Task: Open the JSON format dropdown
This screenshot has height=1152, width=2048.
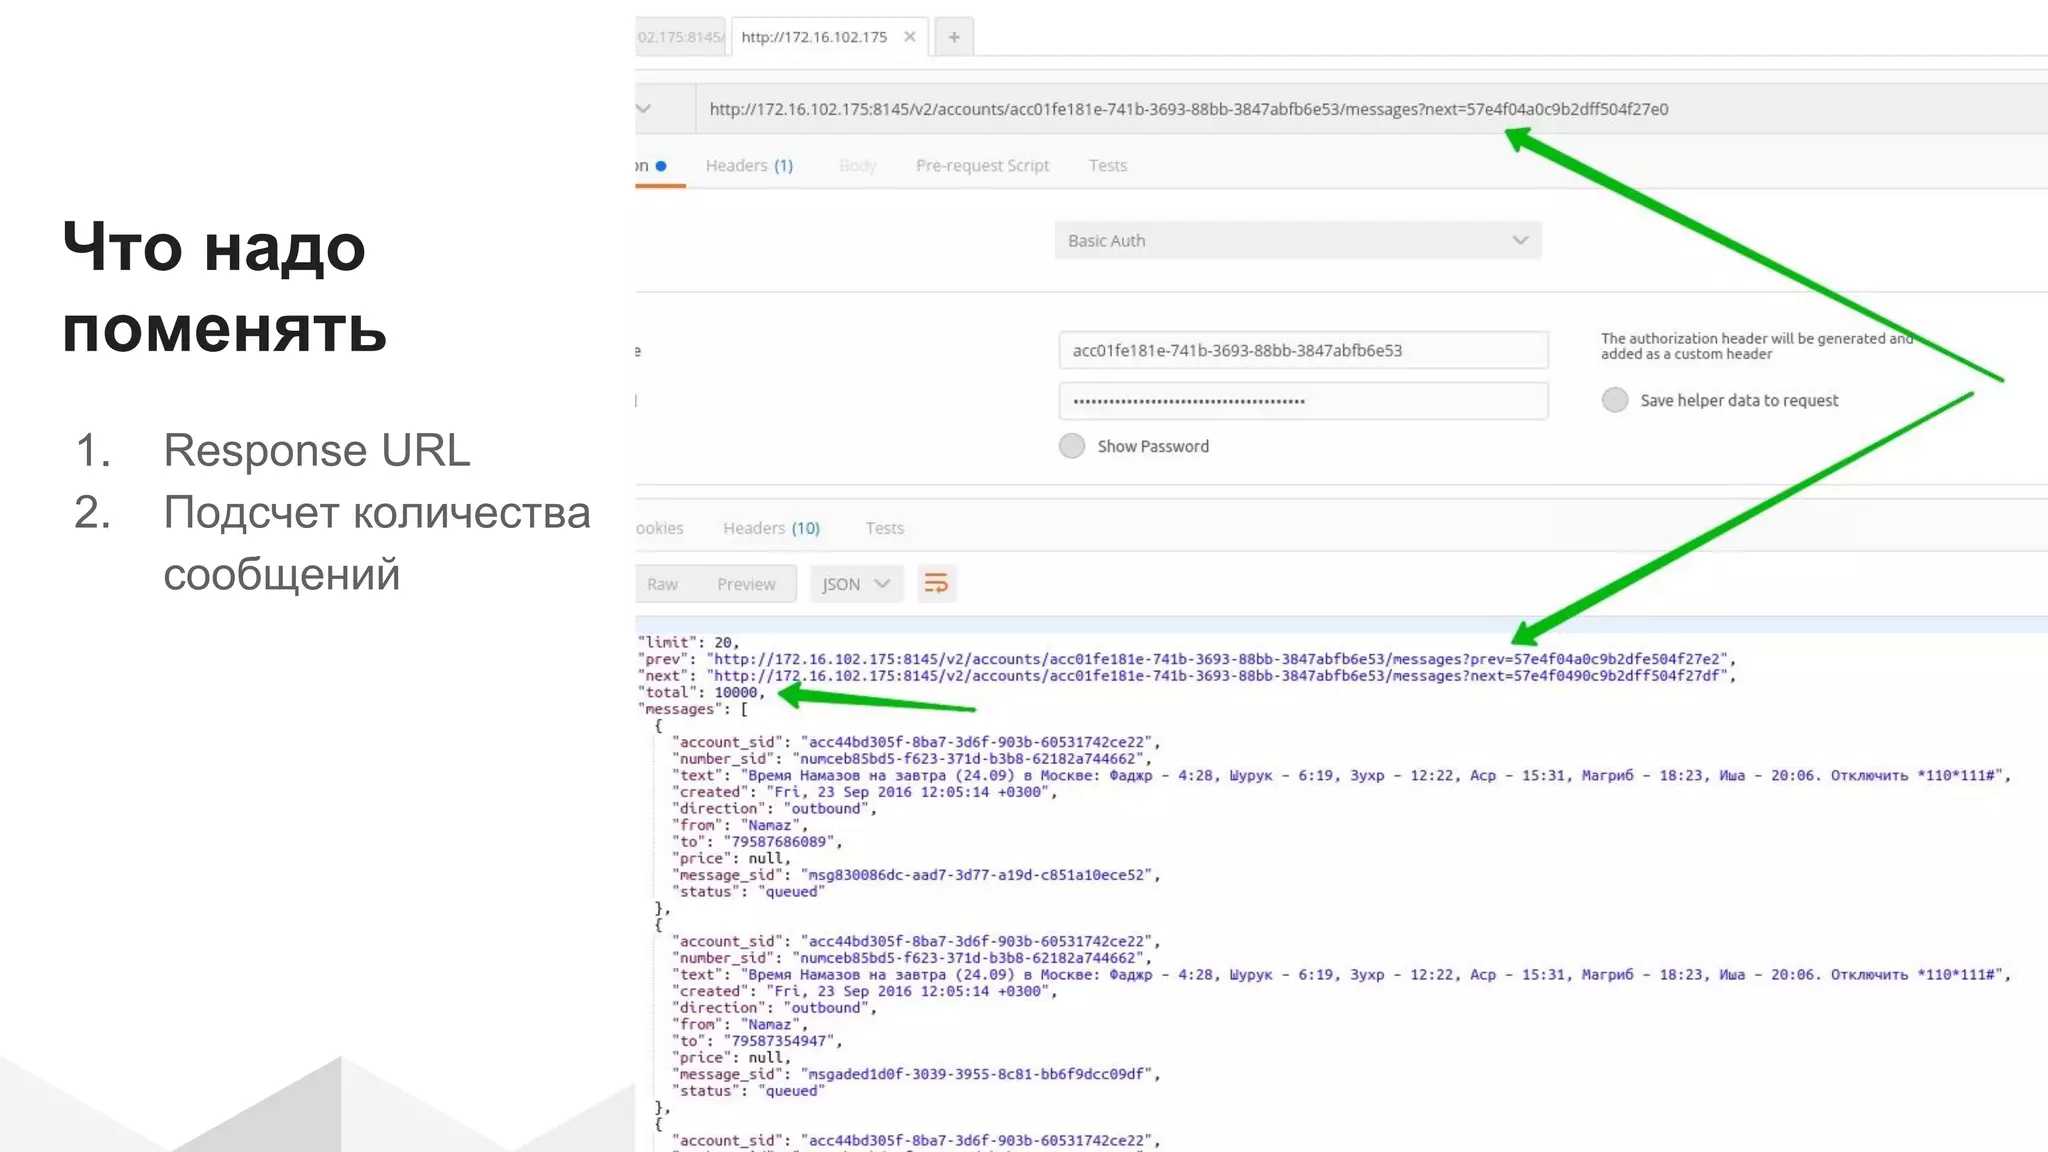Action: [x=855, y=584]
